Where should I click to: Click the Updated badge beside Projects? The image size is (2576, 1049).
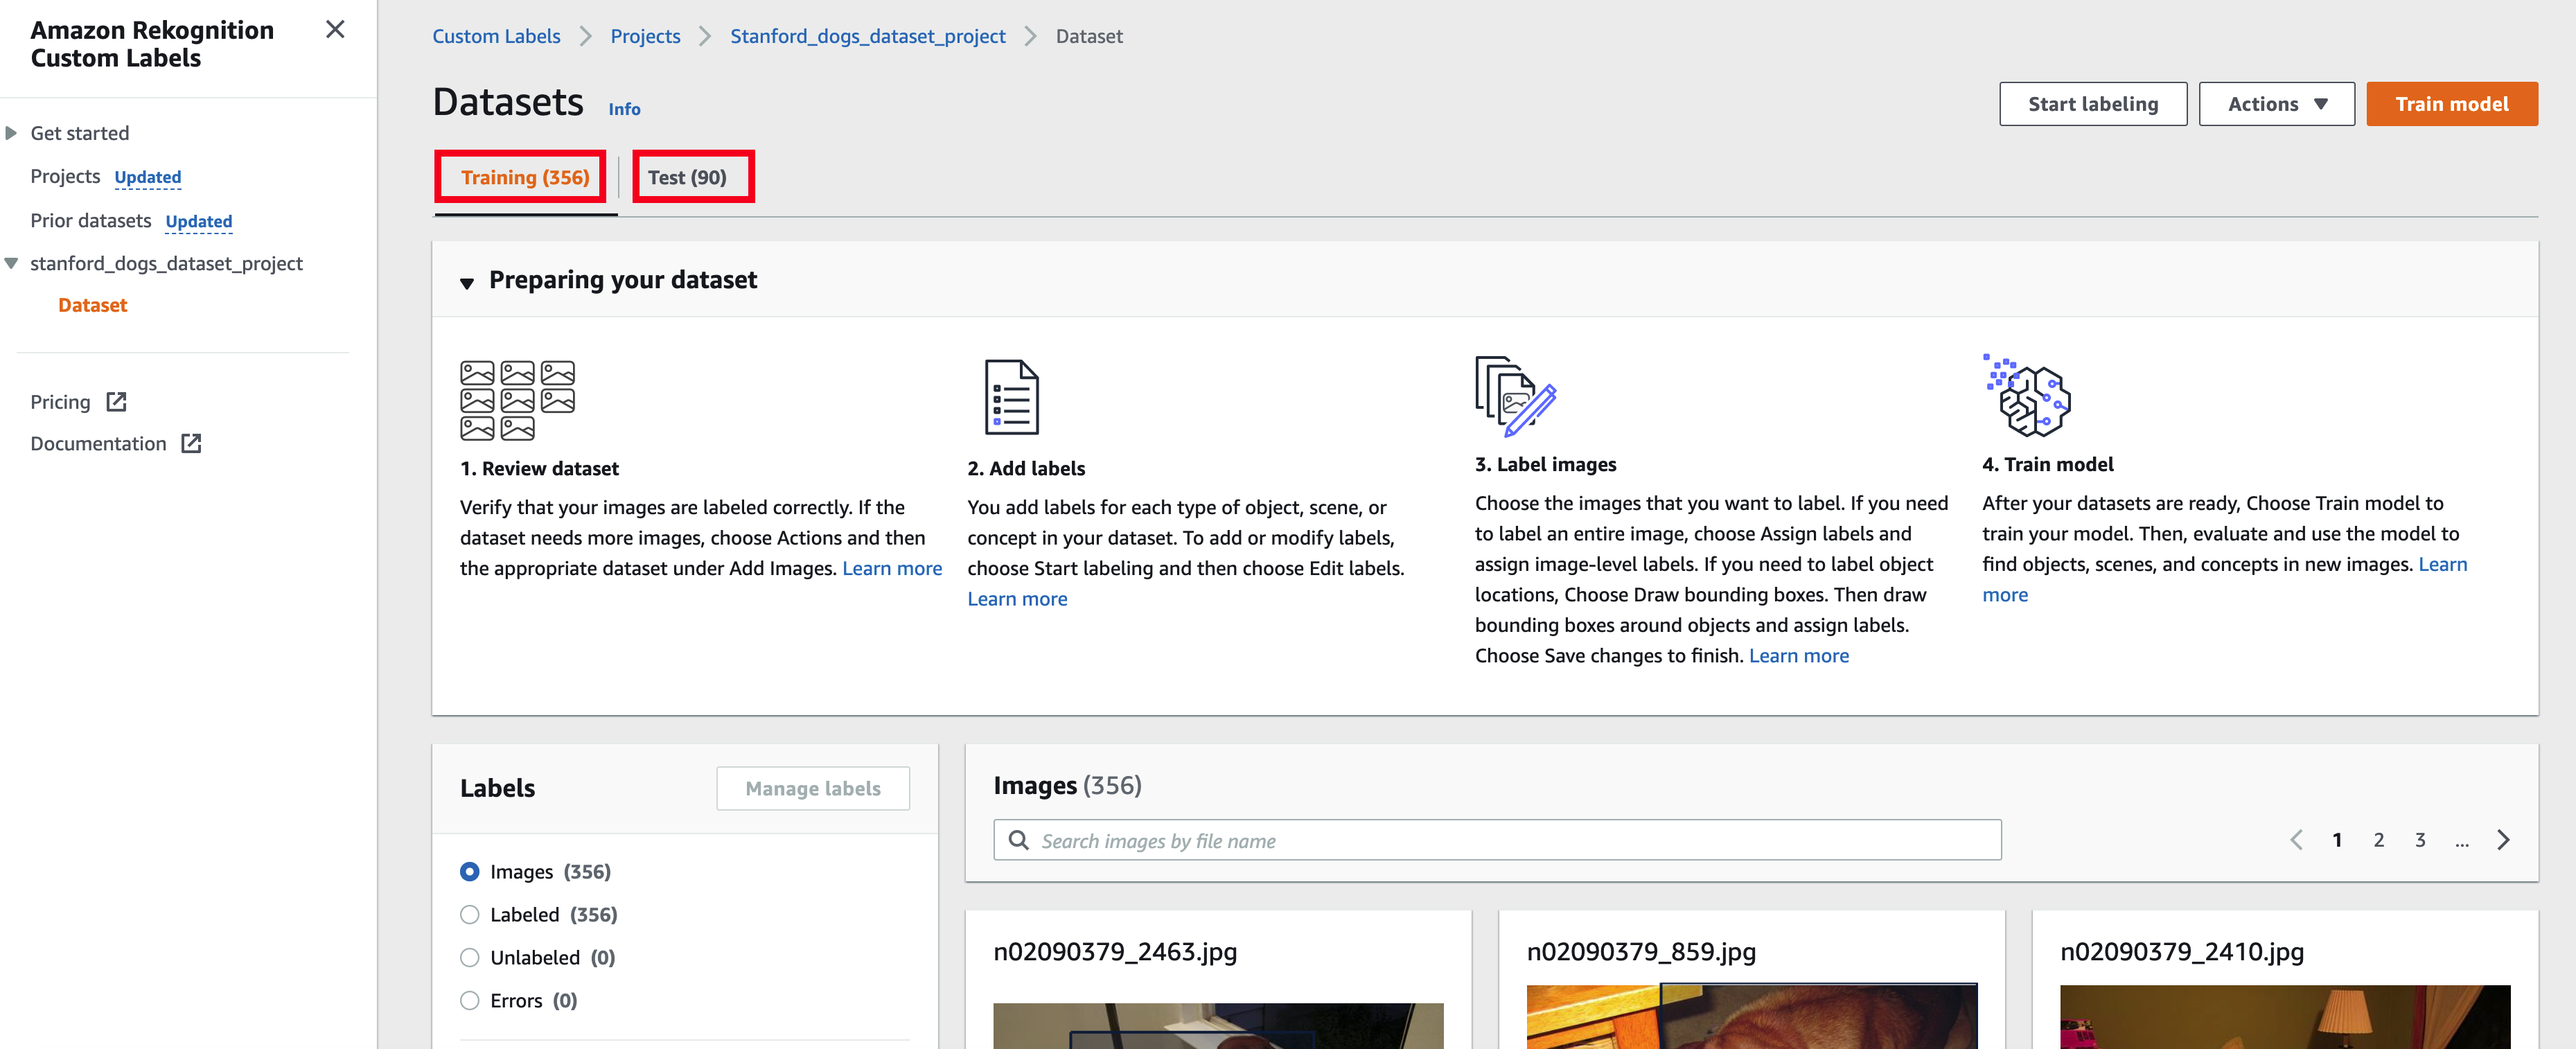[x=148, y=177]
